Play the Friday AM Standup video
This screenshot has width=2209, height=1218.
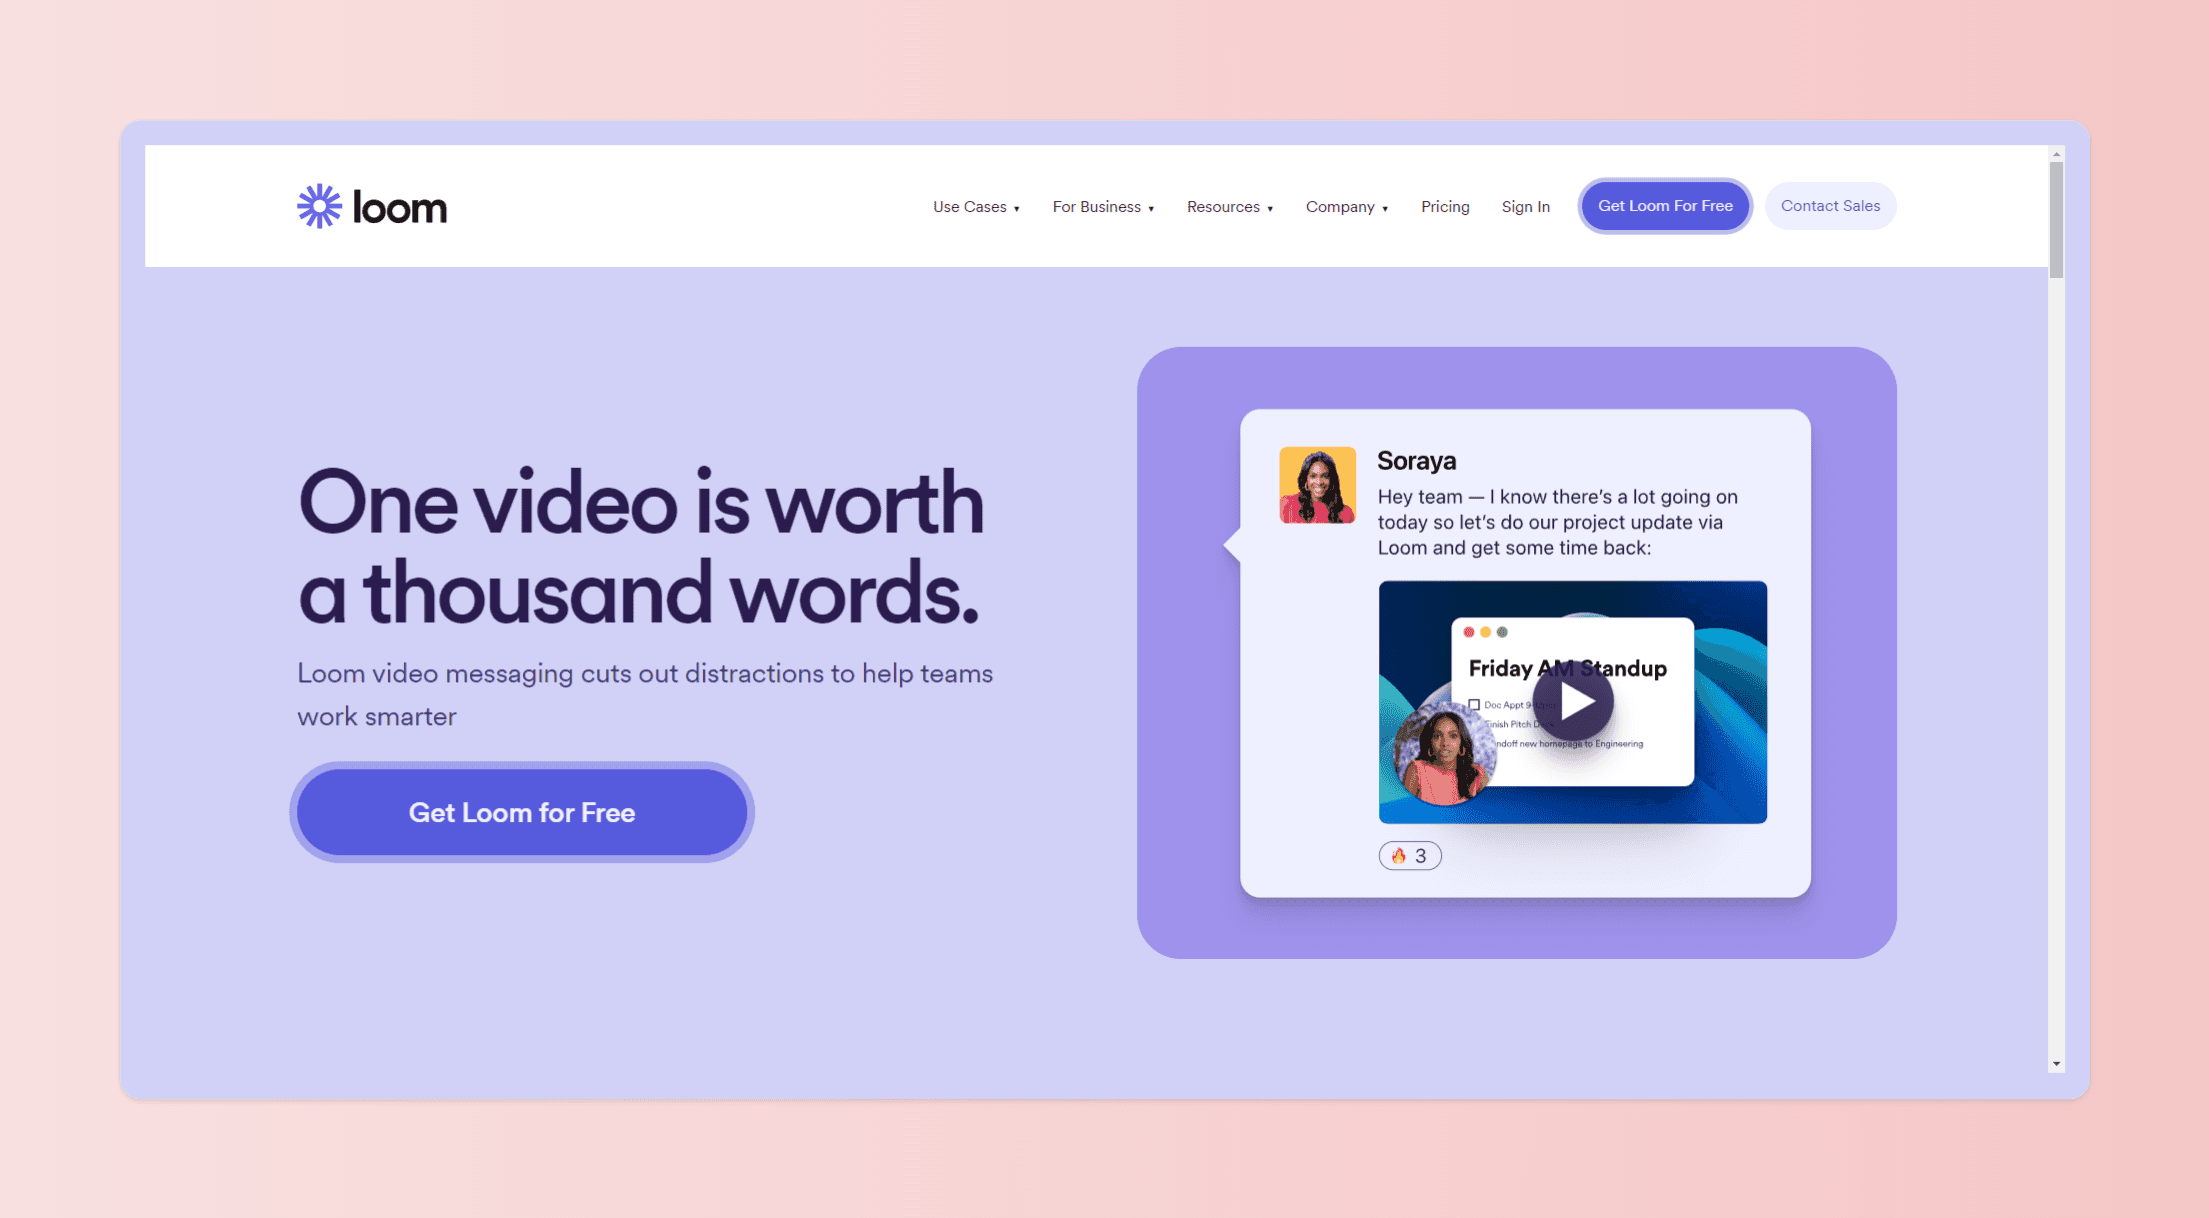pos(1573,701)
